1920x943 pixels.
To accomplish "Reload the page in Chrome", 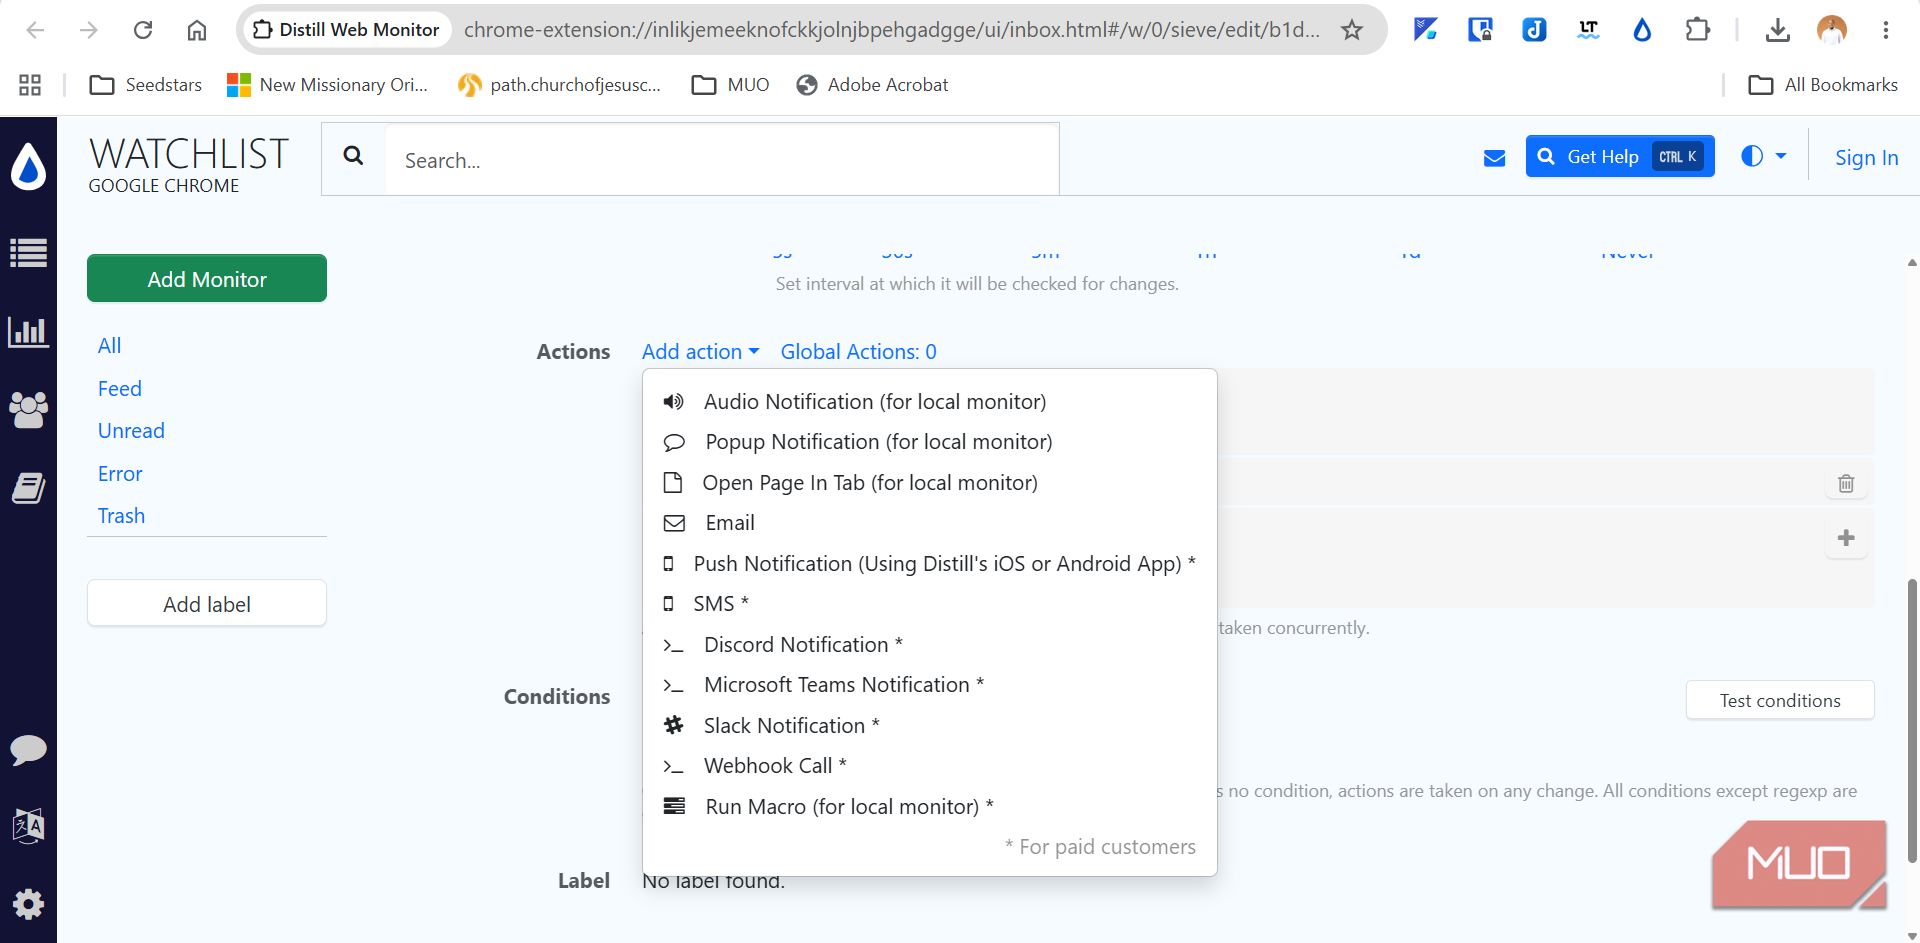I will click(x=143, y=30).
